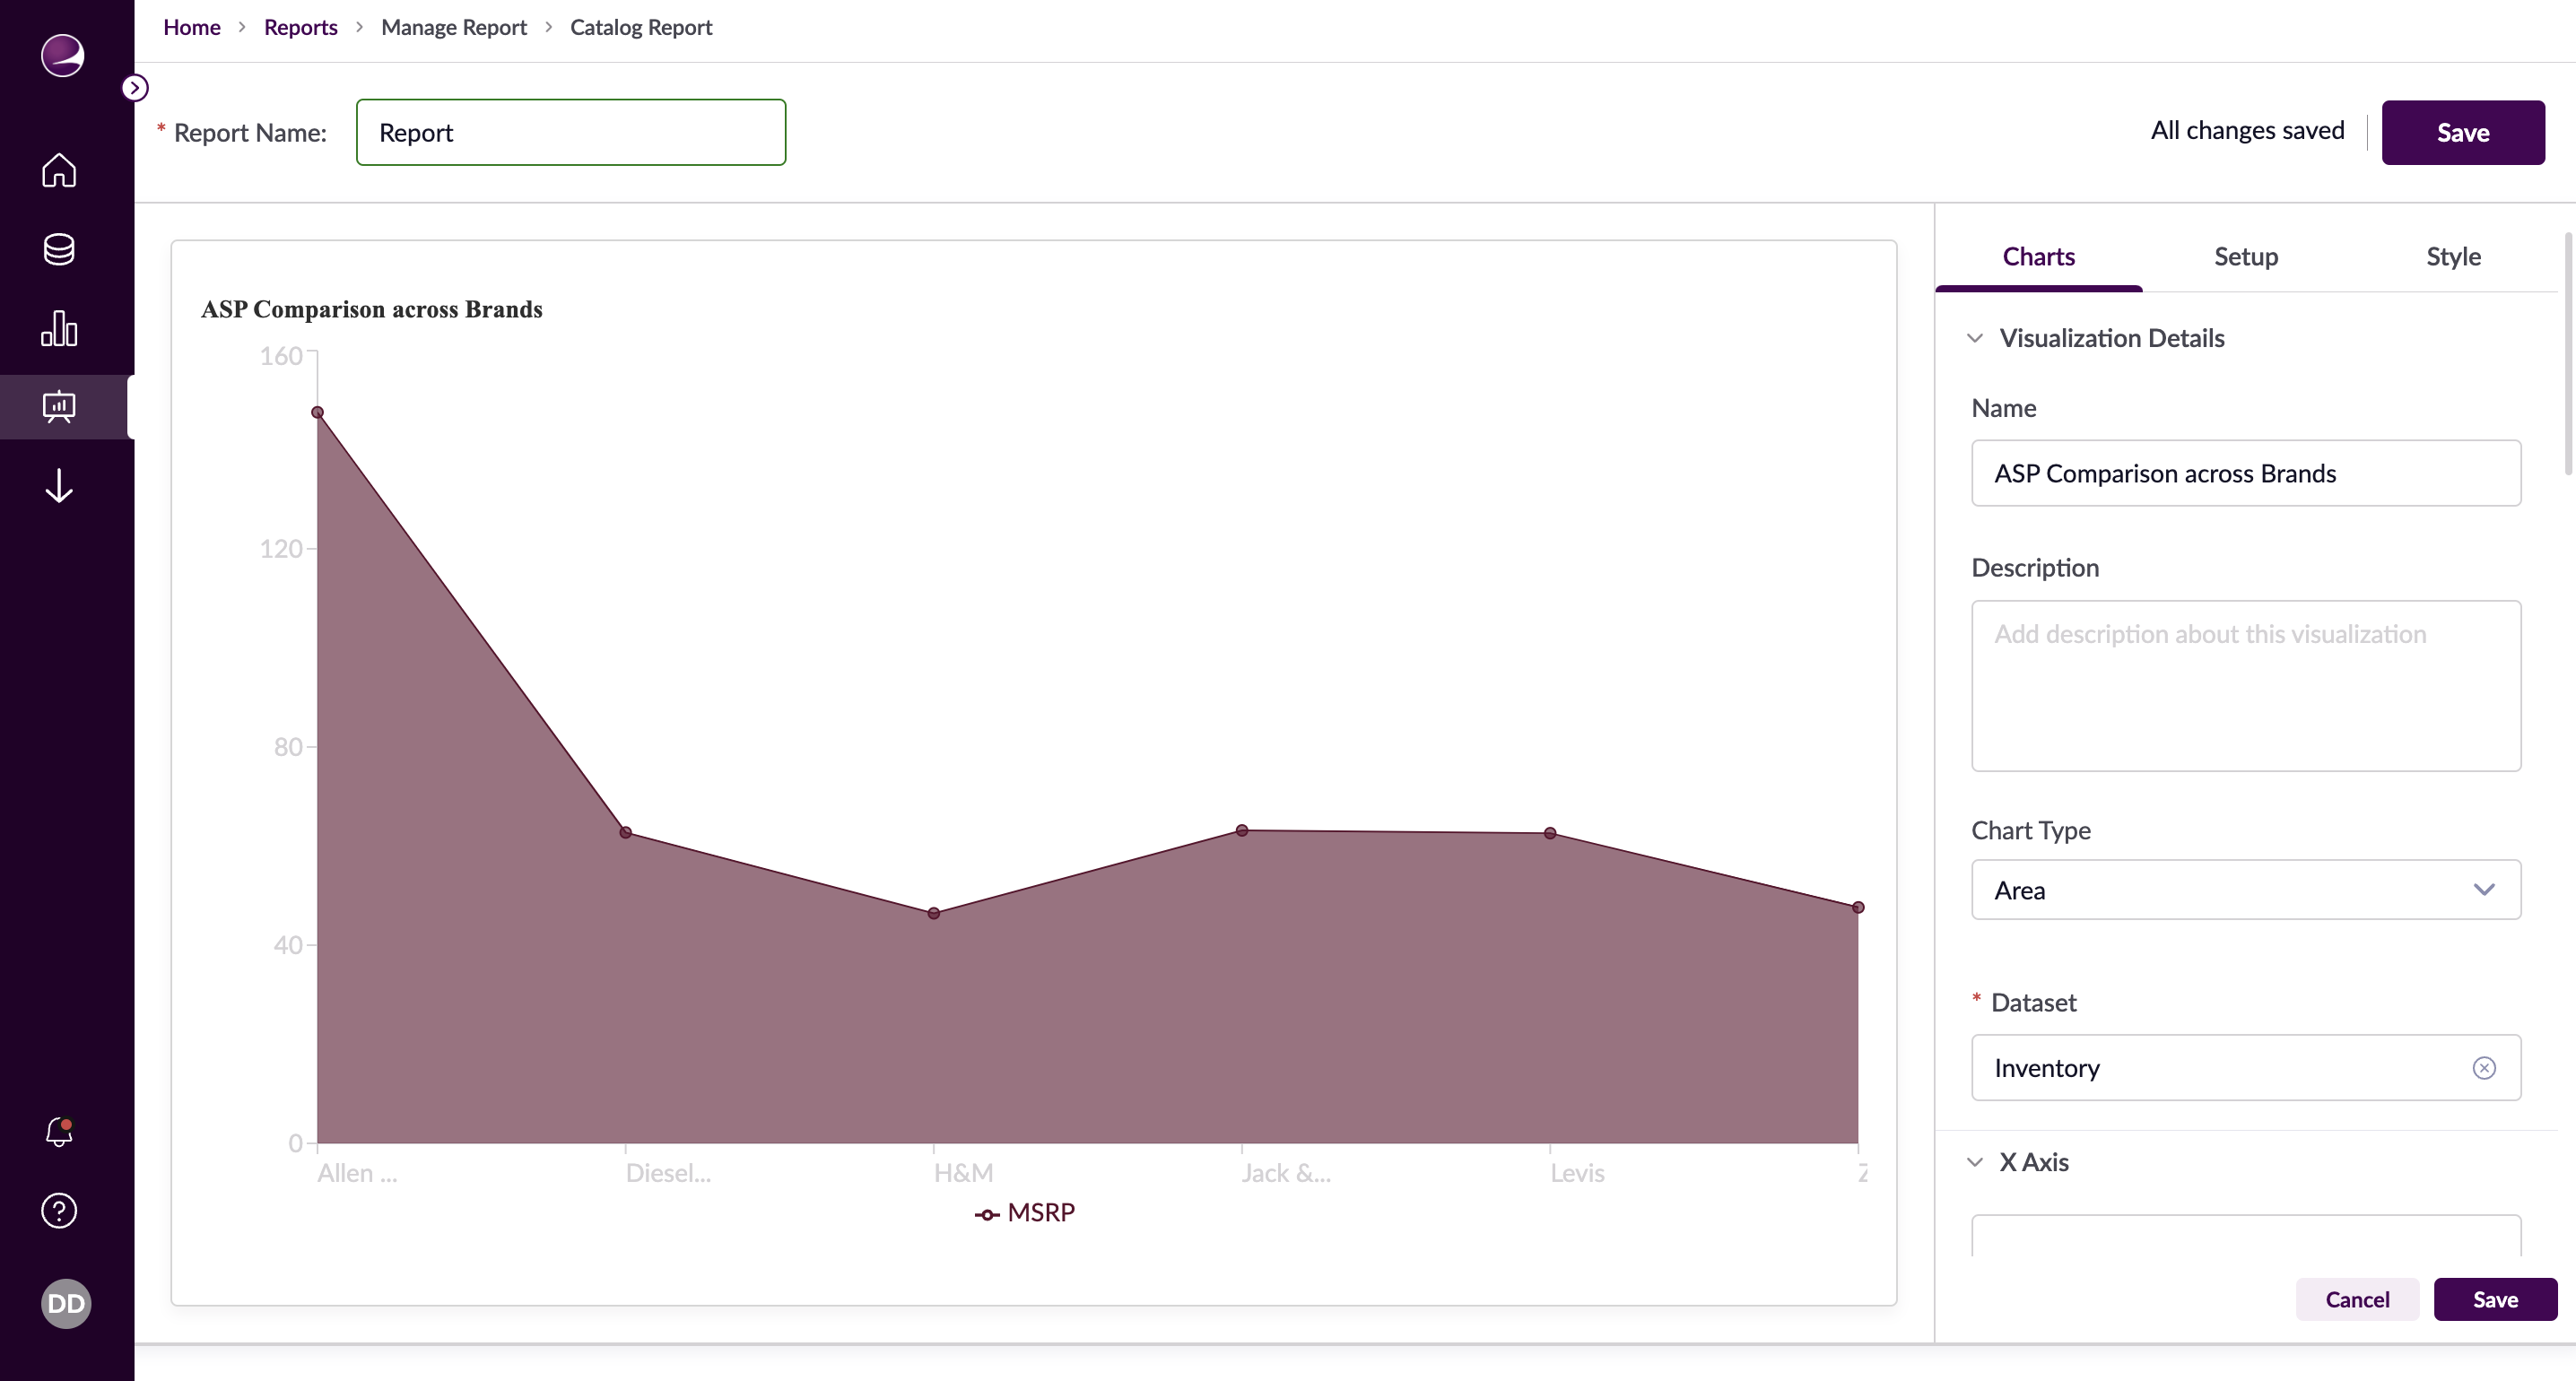Open the Chart Type dropdown

pyautogui.click(x=2245, y=890)
